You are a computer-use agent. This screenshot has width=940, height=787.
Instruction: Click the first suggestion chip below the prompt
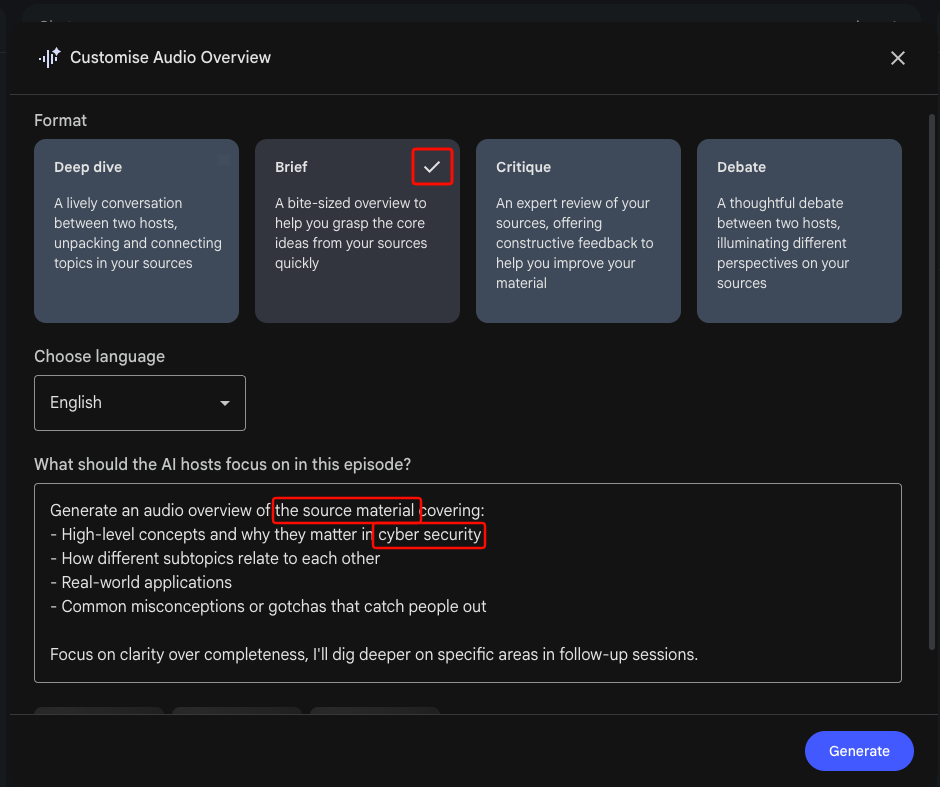(x=99, y=711)
